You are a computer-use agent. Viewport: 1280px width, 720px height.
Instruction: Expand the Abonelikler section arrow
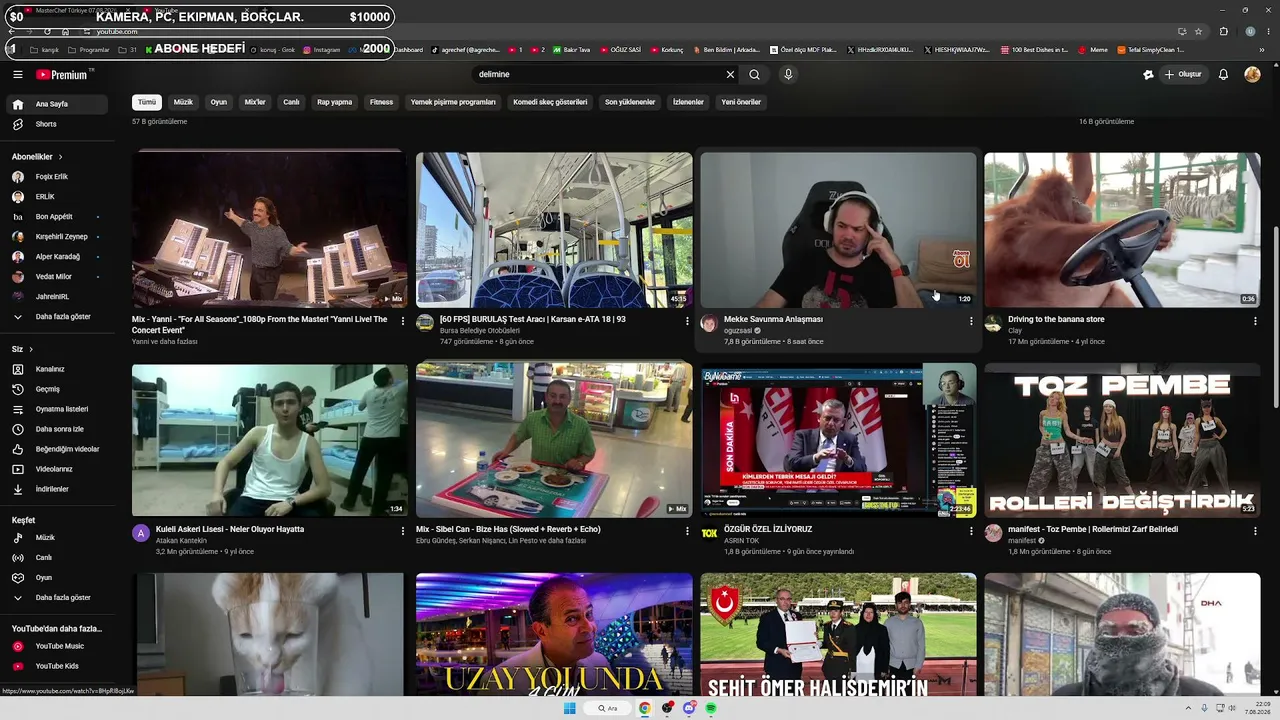tap(60, 157)
